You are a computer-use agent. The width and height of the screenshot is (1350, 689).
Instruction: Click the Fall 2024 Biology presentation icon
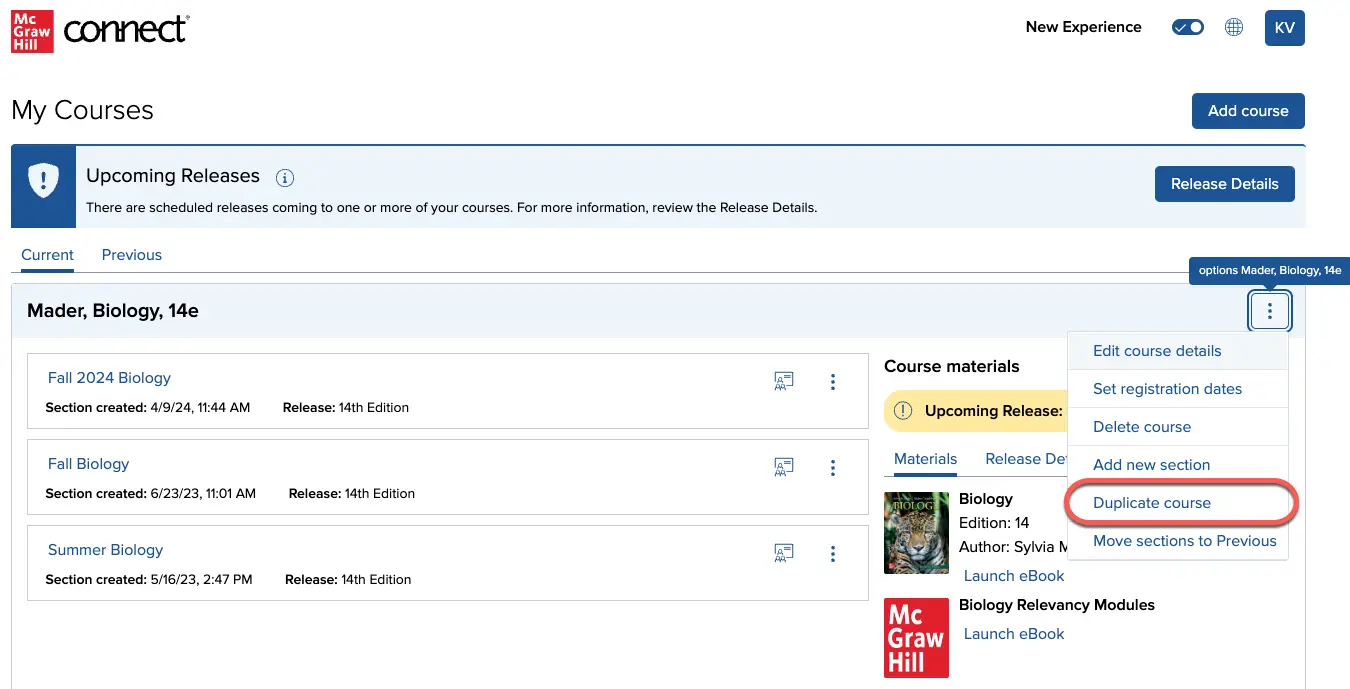coord(784,381)
